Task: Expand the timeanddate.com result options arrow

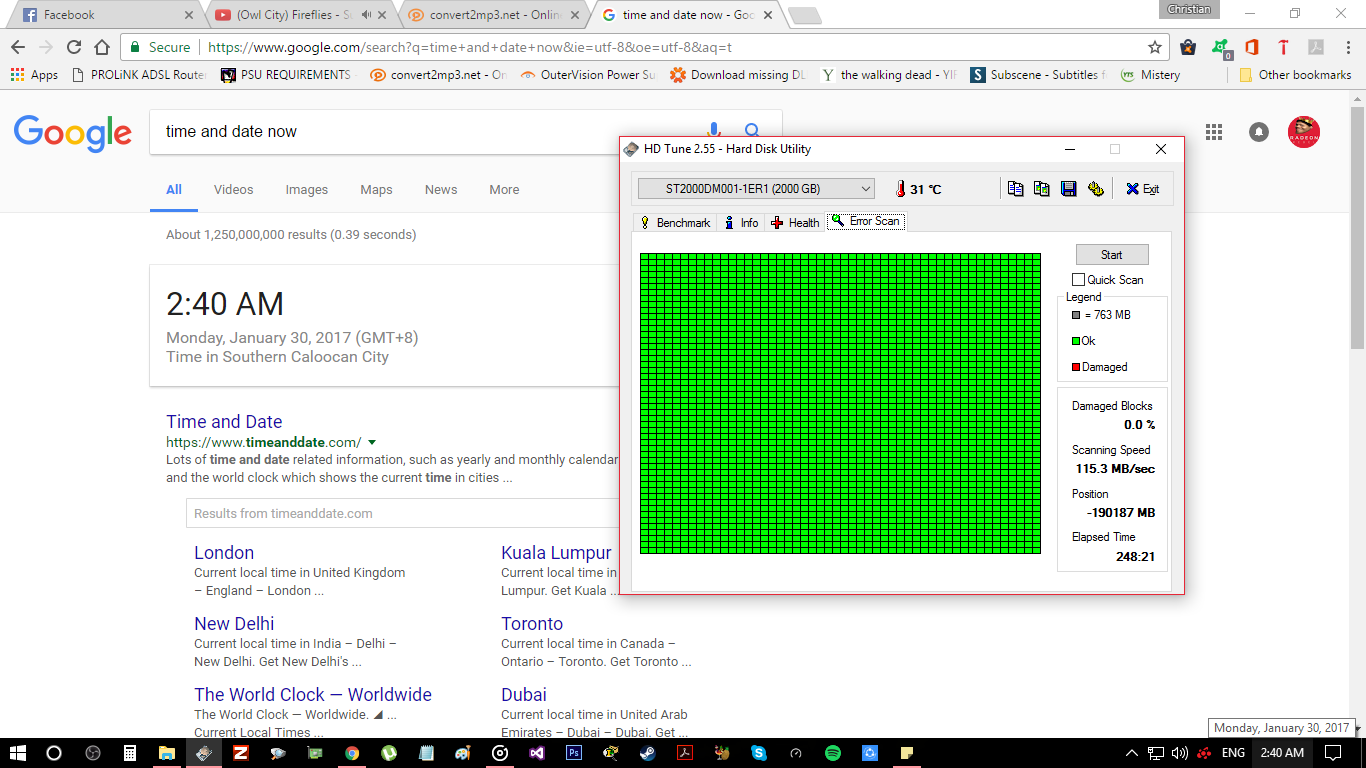Action: click(372, 442)
